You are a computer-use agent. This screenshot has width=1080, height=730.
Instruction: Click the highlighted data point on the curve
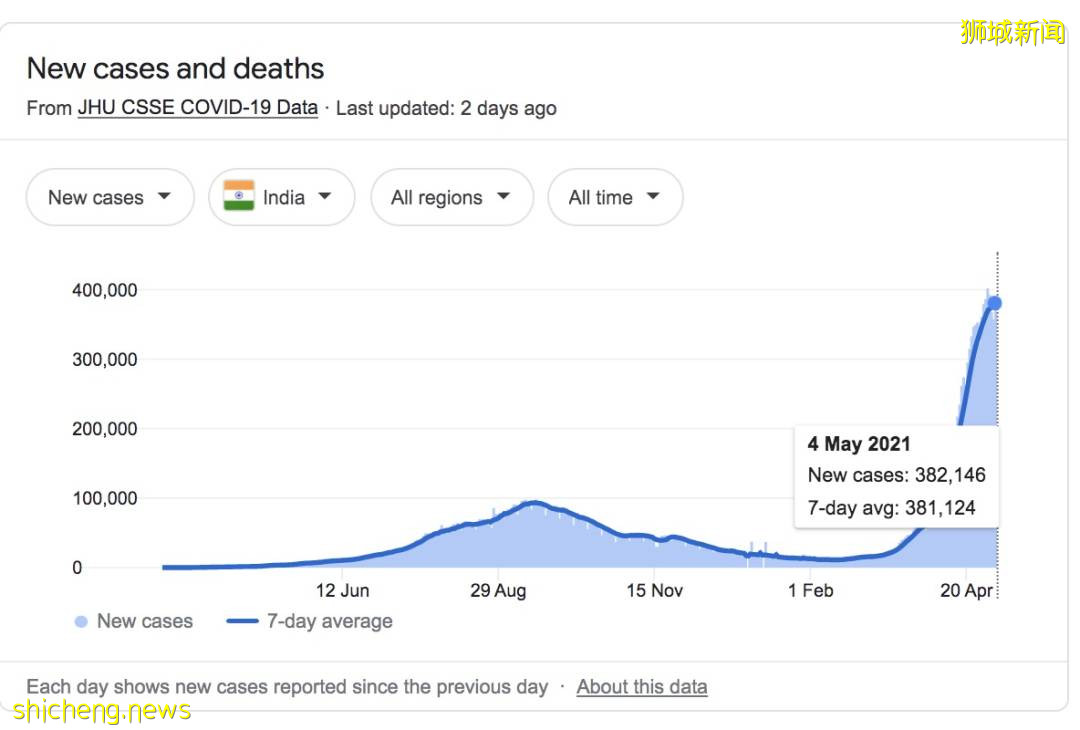993,301
